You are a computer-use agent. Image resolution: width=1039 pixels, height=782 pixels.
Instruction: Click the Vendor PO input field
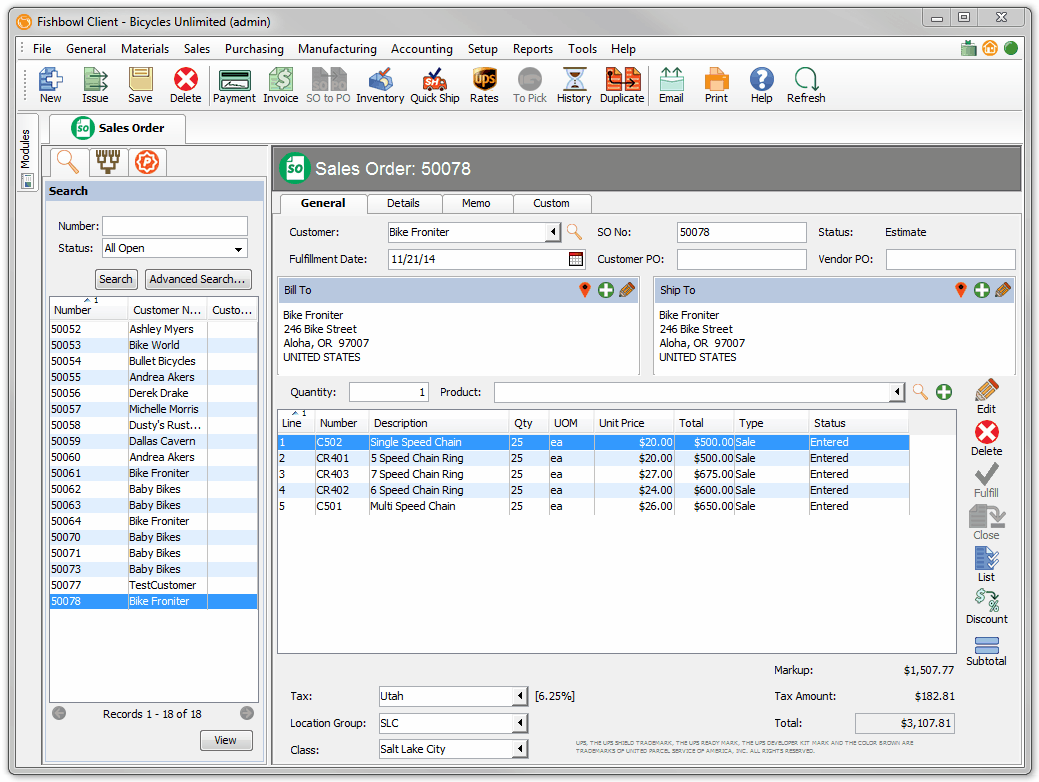950,259
